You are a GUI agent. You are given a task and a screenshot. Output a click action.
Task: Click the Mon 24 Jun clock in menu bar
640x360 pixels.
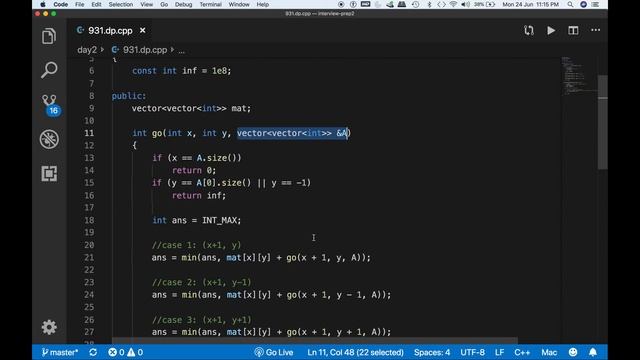coord(531,4)
